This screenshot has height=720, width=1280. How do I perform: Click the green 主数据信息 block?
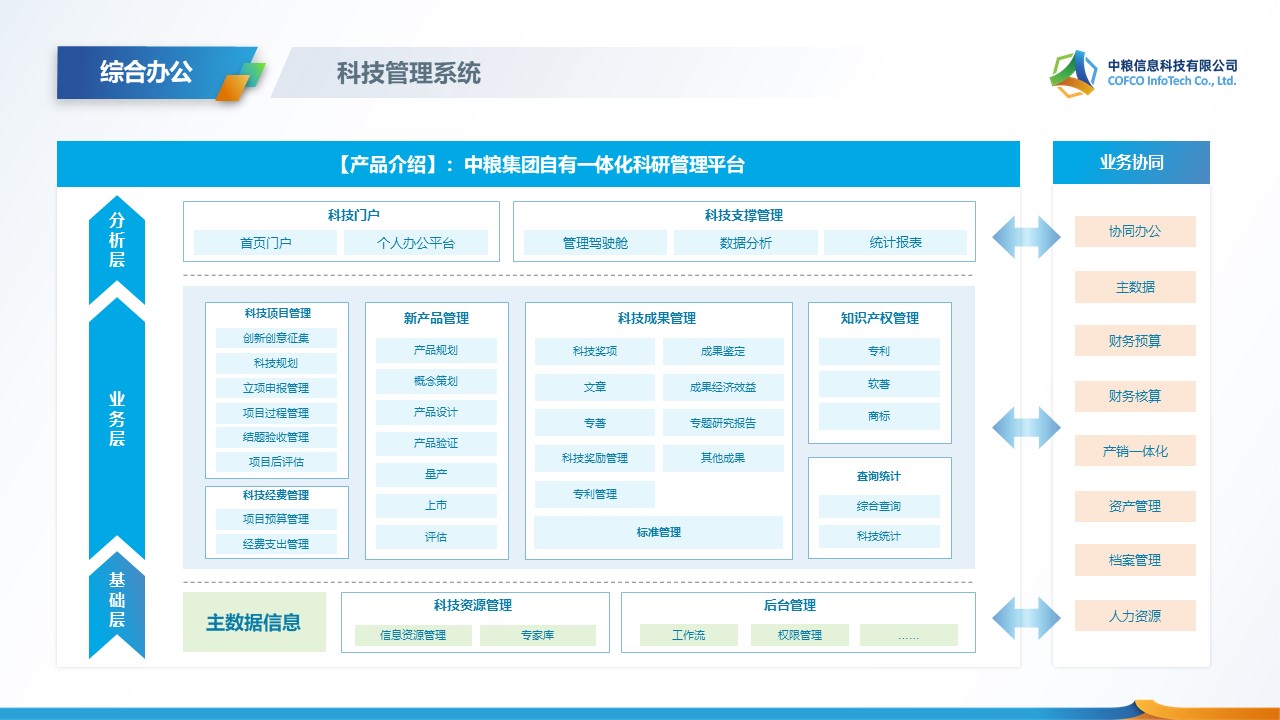click(254, 622)
